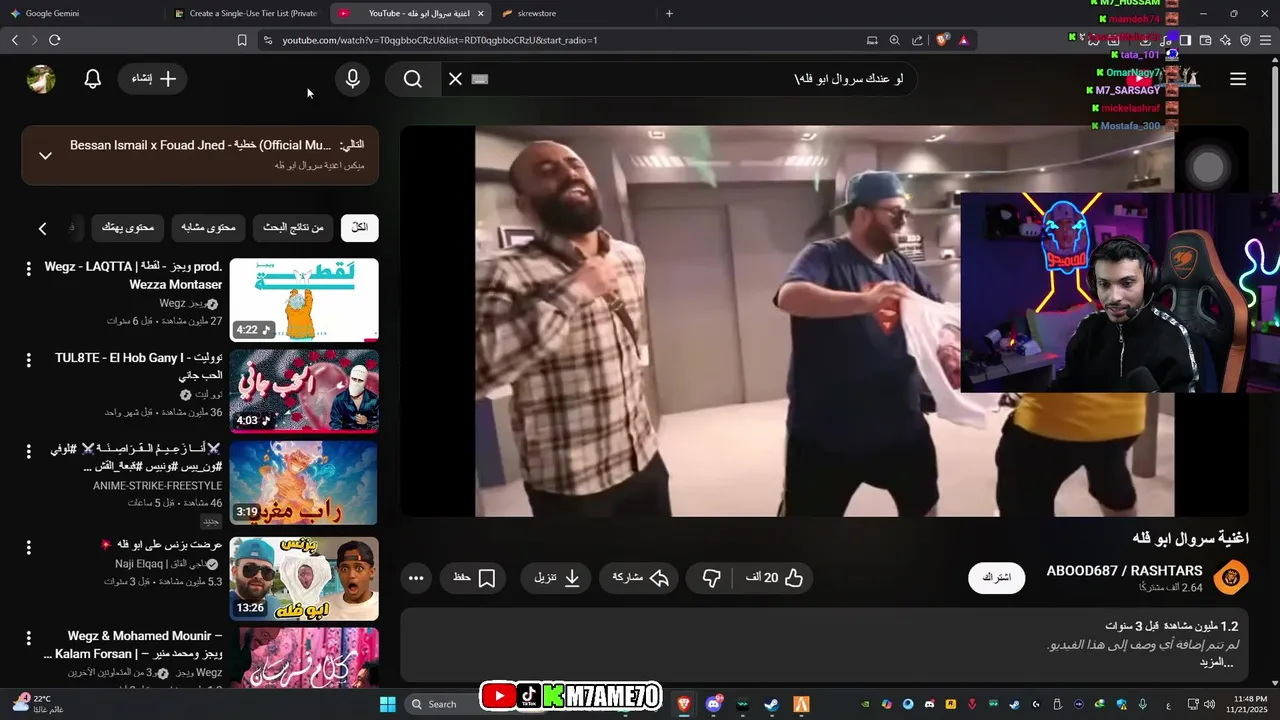Viewport: 1280px width, 720px height.
Task: Play راب مغربي thumbnail 3:19
Action: [x=304, y=483]
